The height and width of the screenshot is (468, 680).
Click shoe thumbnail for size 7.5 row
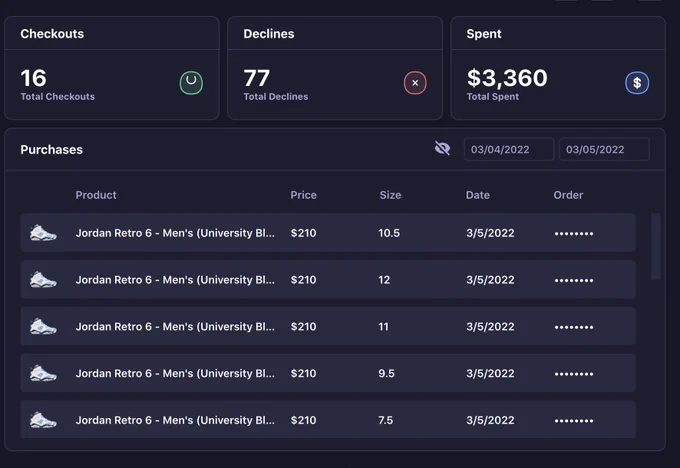tap(43, 420)
